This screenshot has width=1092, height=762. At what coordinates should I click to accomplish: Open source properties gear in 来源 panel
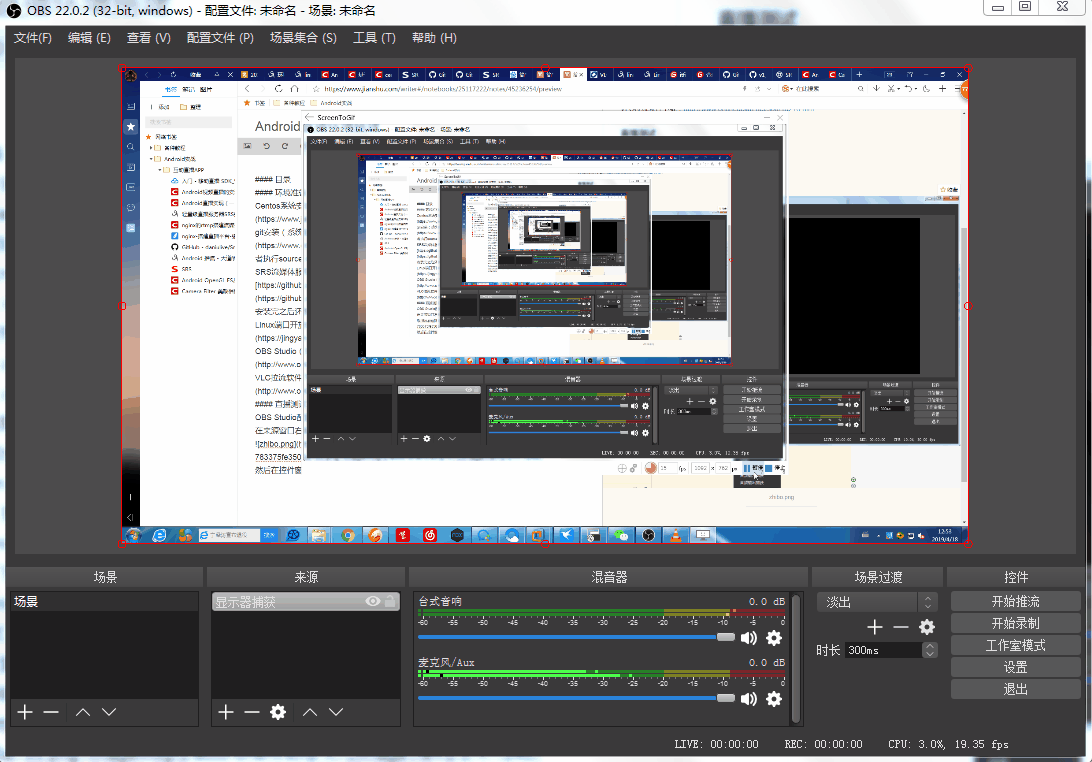click(278, 712)
